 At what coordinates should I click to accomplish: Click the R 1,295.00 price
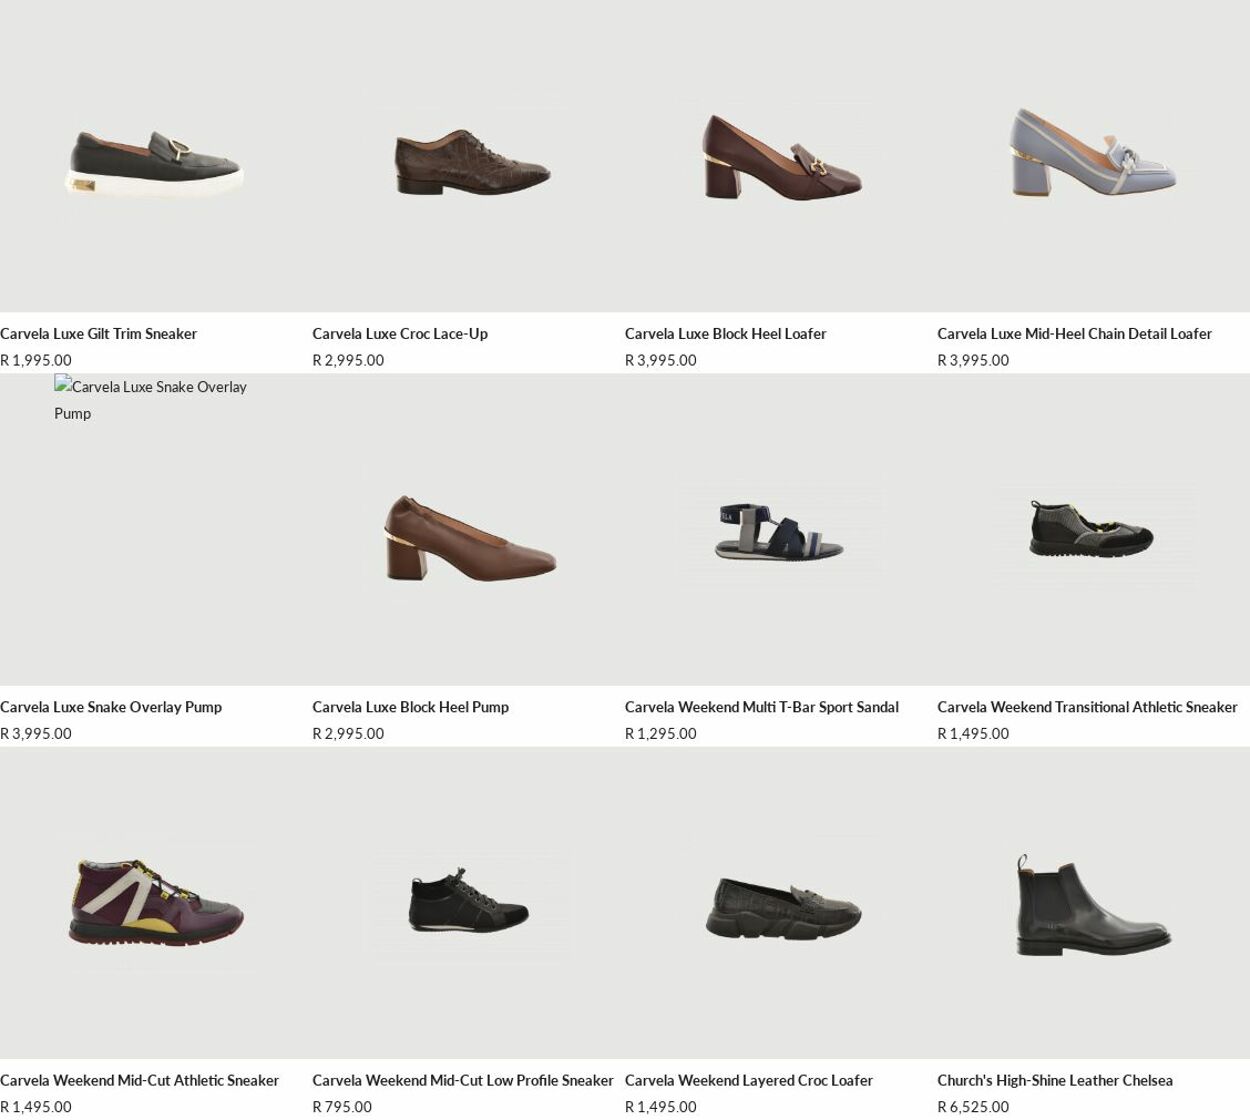[661, 734]
